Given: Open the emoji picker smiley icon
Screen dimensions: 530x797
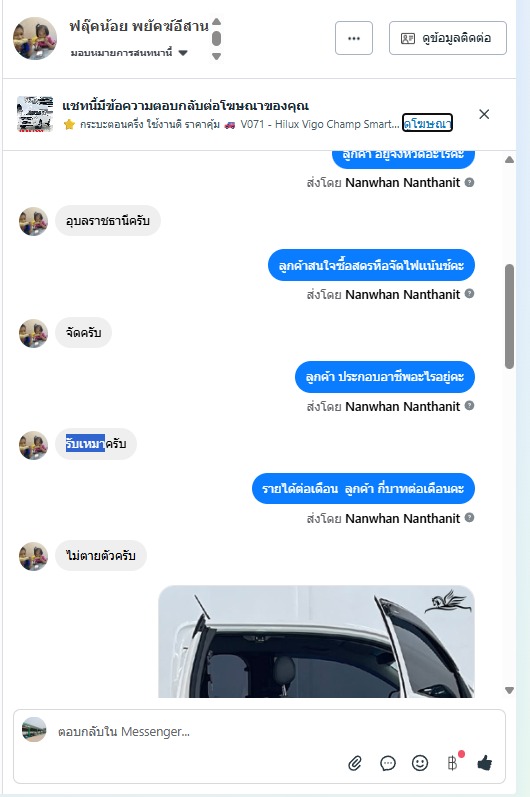Looking at the screenshot, I should (420, 763).
